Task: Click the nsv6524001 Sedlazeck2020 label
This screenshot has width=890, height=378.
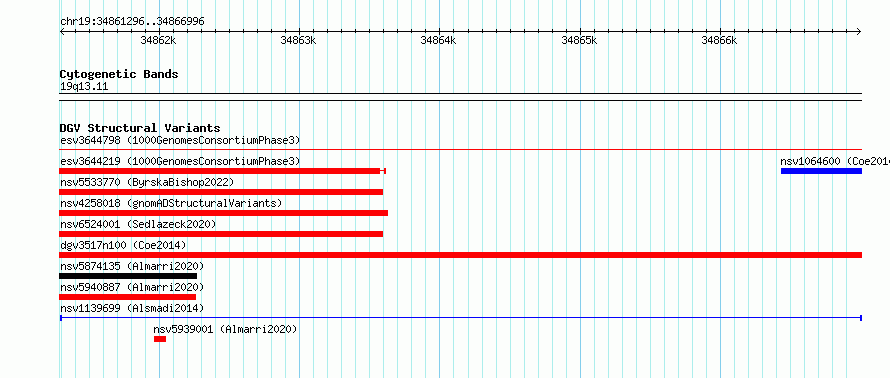Action: (x=138, y=224)
